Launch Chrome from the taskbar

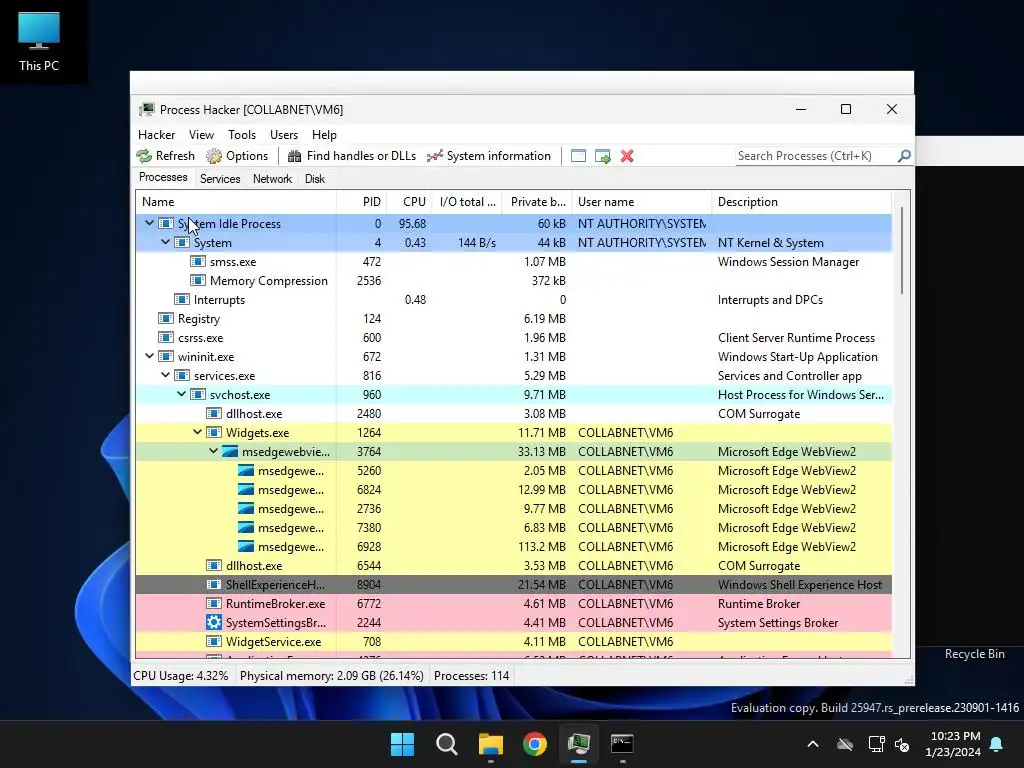pos(535,744)
